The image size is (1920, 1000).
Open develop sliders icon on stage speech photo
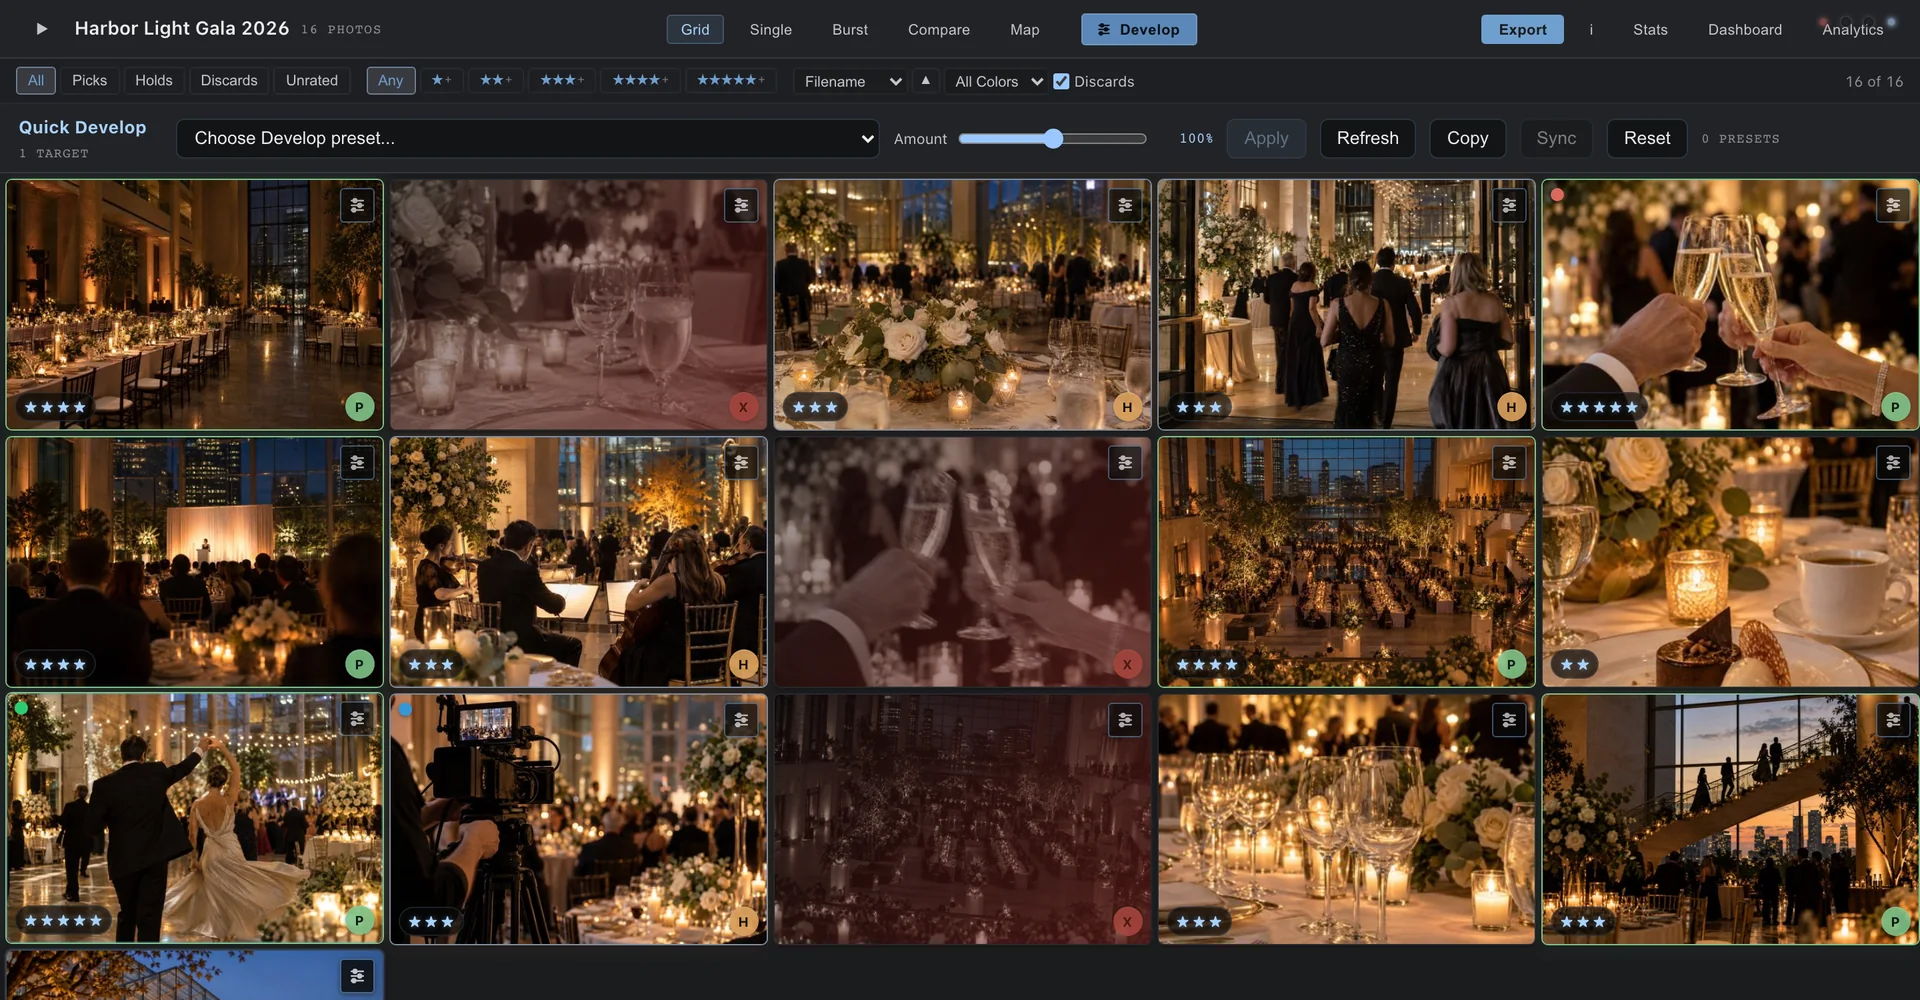tap(357, 462)
